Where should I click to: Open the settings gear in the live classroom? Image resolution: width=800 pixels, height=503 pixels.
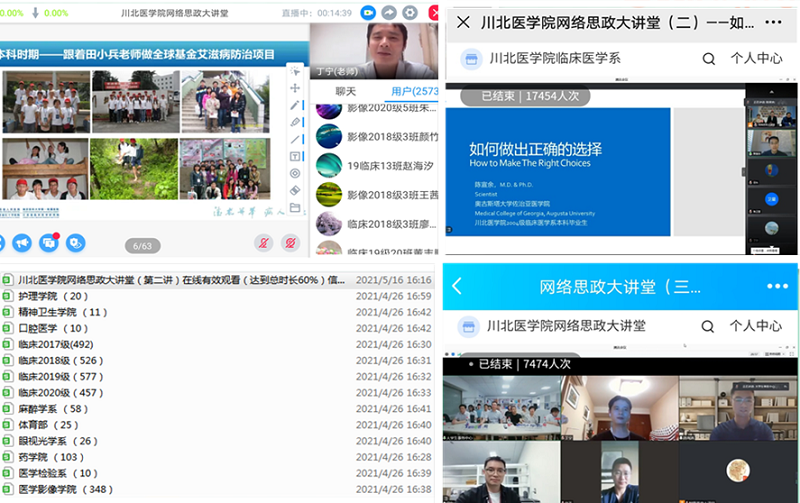pyautogui.click(x=410, y=13)
